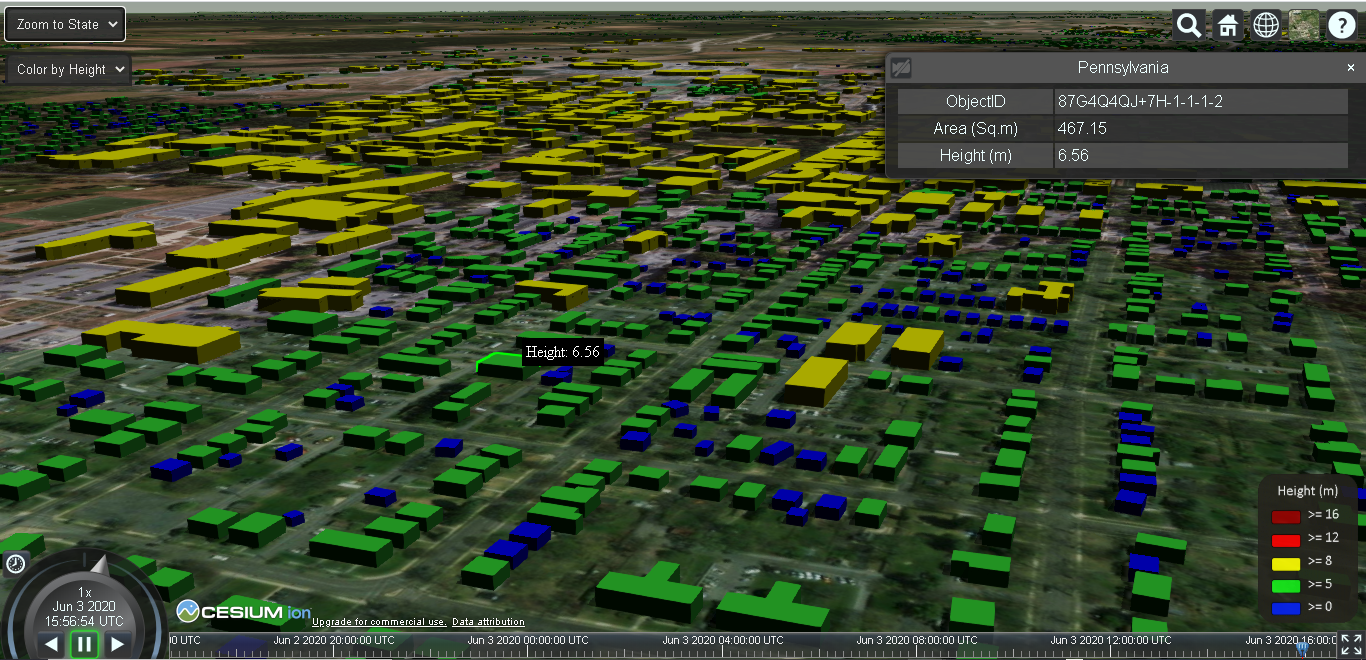Image resolution: width=1366 pixels, height=660 pixels.
Task: Open navigation help question mark
Action: pos(1341,25)
